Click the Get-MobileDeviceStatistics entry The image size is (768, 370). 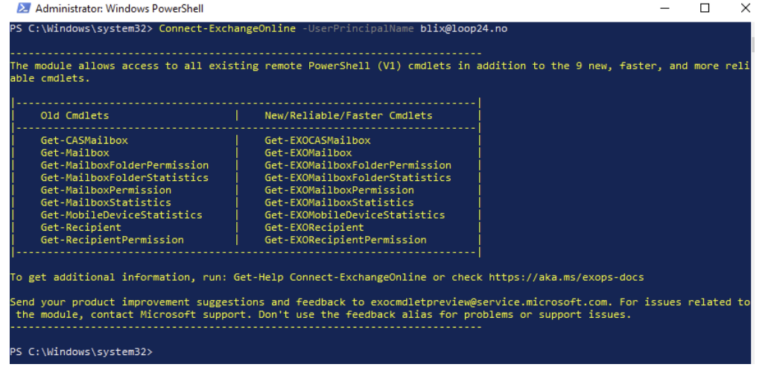[x=121, y=215]
